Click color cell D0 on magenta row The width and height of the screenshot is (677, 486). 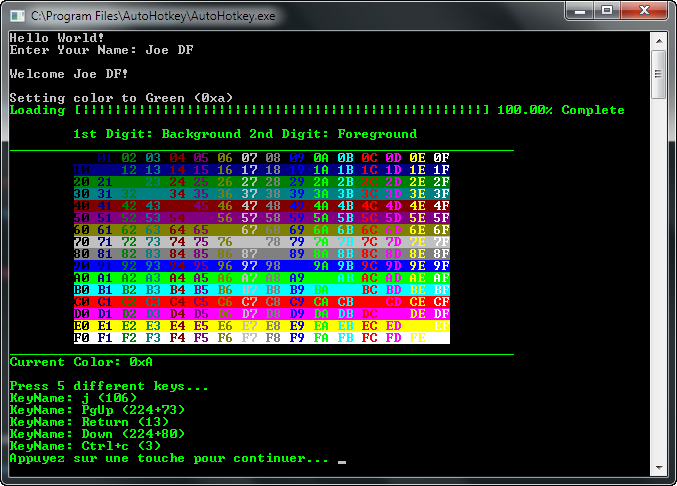point(81,314)
